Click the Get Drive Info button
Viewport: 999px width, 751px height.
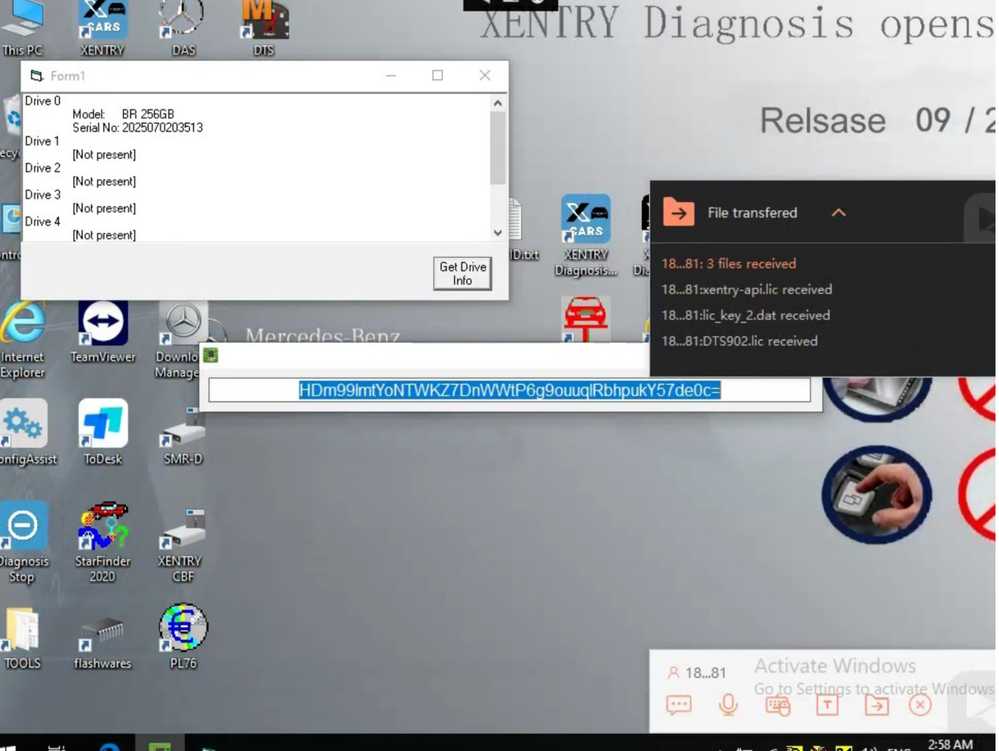[462, 273]
